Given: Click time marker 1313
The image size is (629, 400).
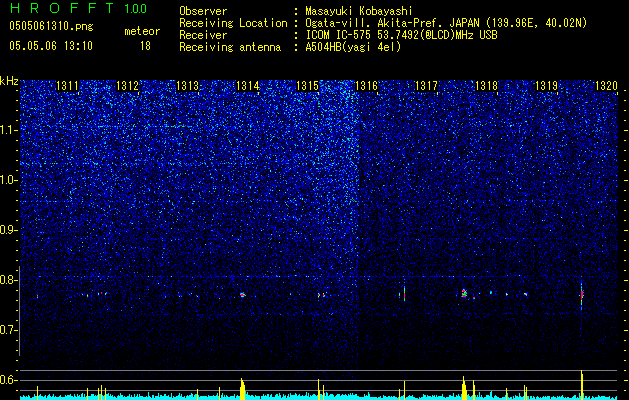Looking at the screenshot, I should point(187,86).
